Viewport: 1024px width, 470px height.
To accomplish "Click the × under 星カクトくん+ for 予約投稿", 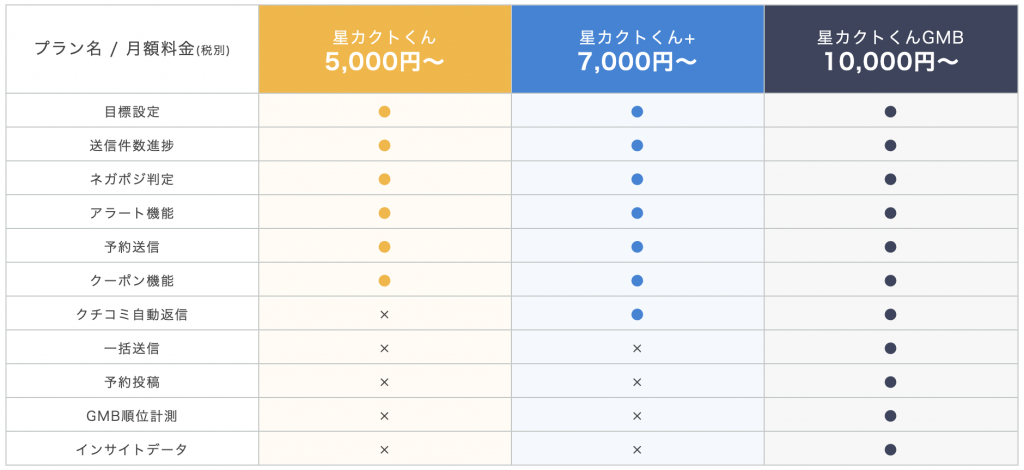I will (x=637, y=382).
